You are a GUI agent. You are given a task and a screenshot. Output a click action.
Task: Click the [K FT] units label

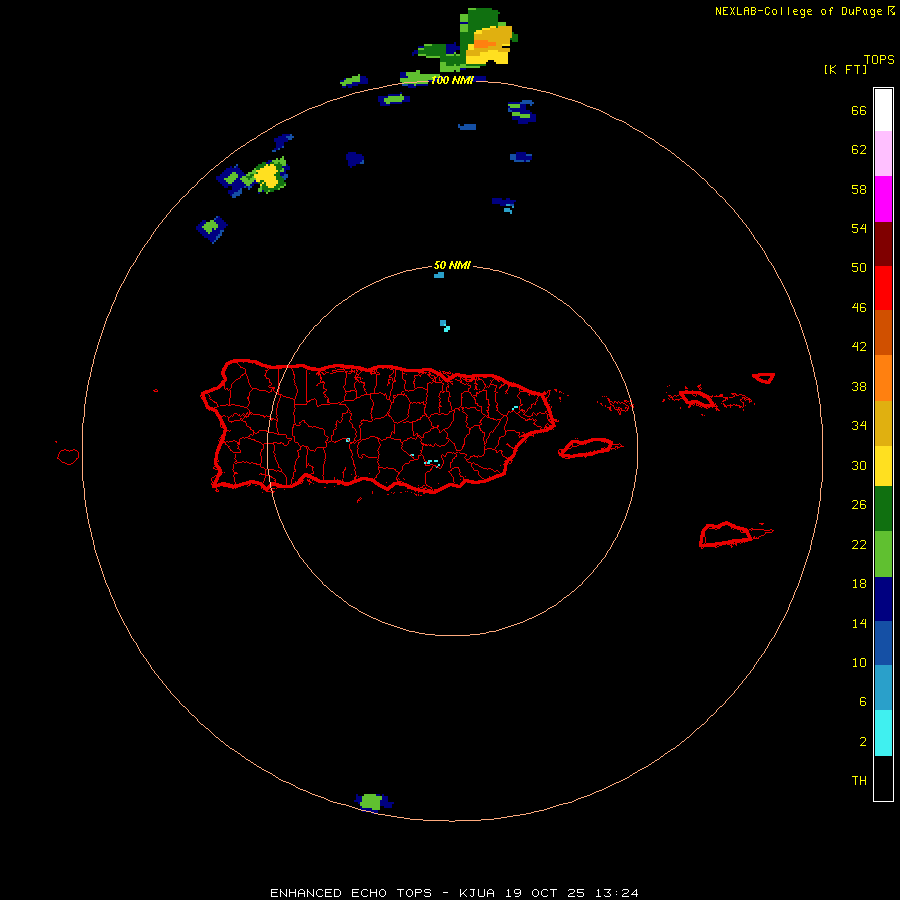click(x=845, y=69)
